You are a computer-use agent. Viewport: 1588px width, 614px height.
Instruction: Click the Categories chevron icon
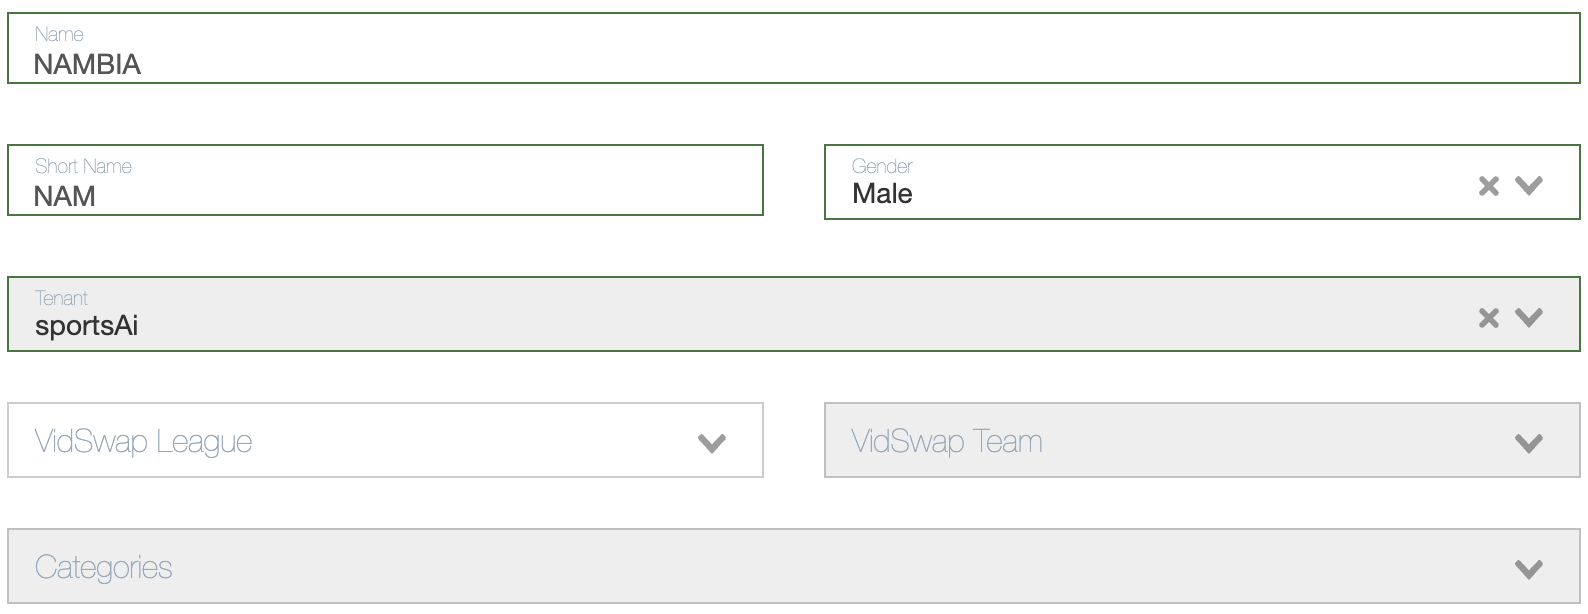point(1529,569)
